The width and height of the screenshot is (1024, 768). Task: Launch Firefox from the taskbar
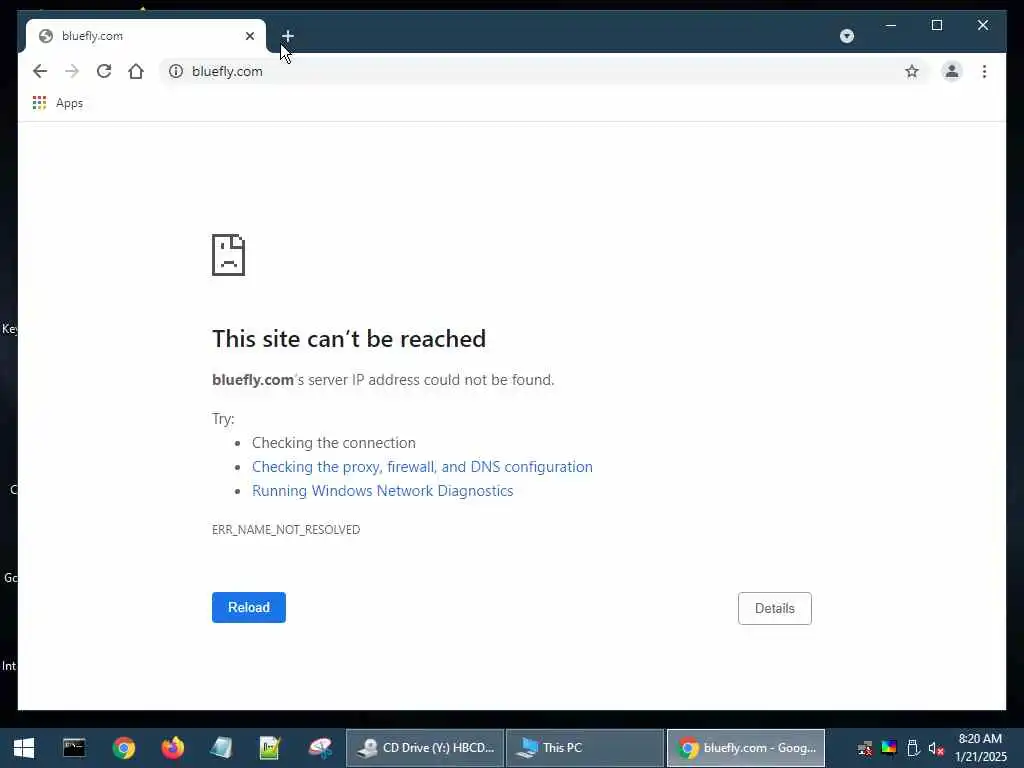click(172, 748)
